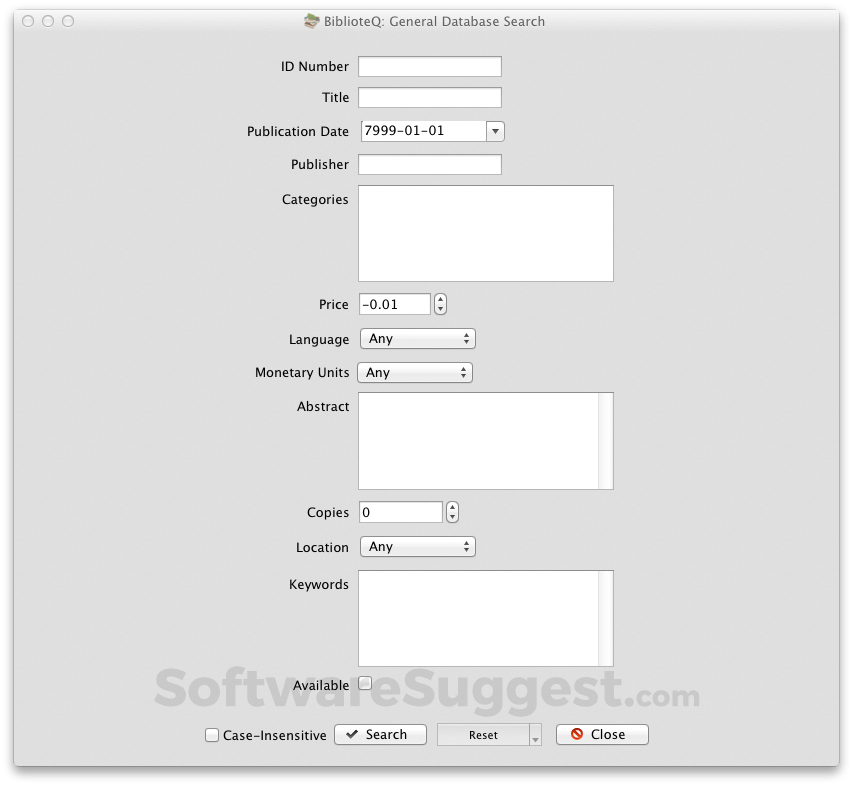Toggle the Available checkbox
This screenshot has width=853, height=786.
click(365, 683)
